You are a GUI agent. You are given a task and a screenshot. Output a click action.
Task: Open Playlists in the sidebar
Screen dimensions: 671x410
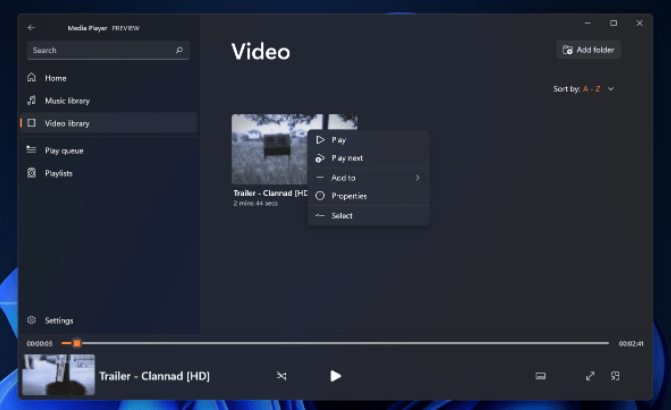coord(108,173)
